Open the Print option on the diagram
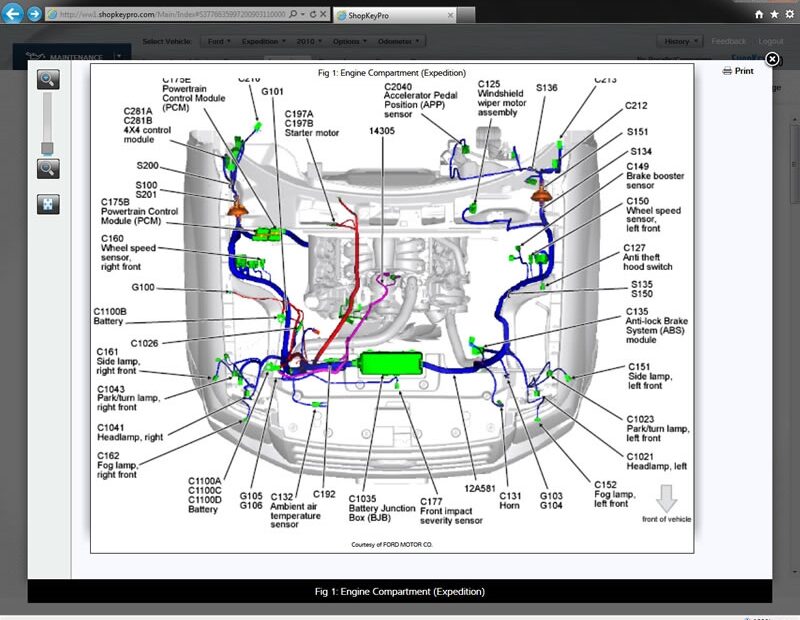 tap(737, 71)
